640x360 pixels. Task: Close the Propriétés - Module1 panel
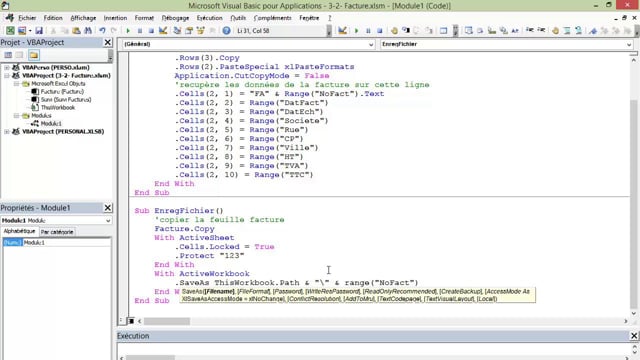pyautogui.click(x=108, y=208)
